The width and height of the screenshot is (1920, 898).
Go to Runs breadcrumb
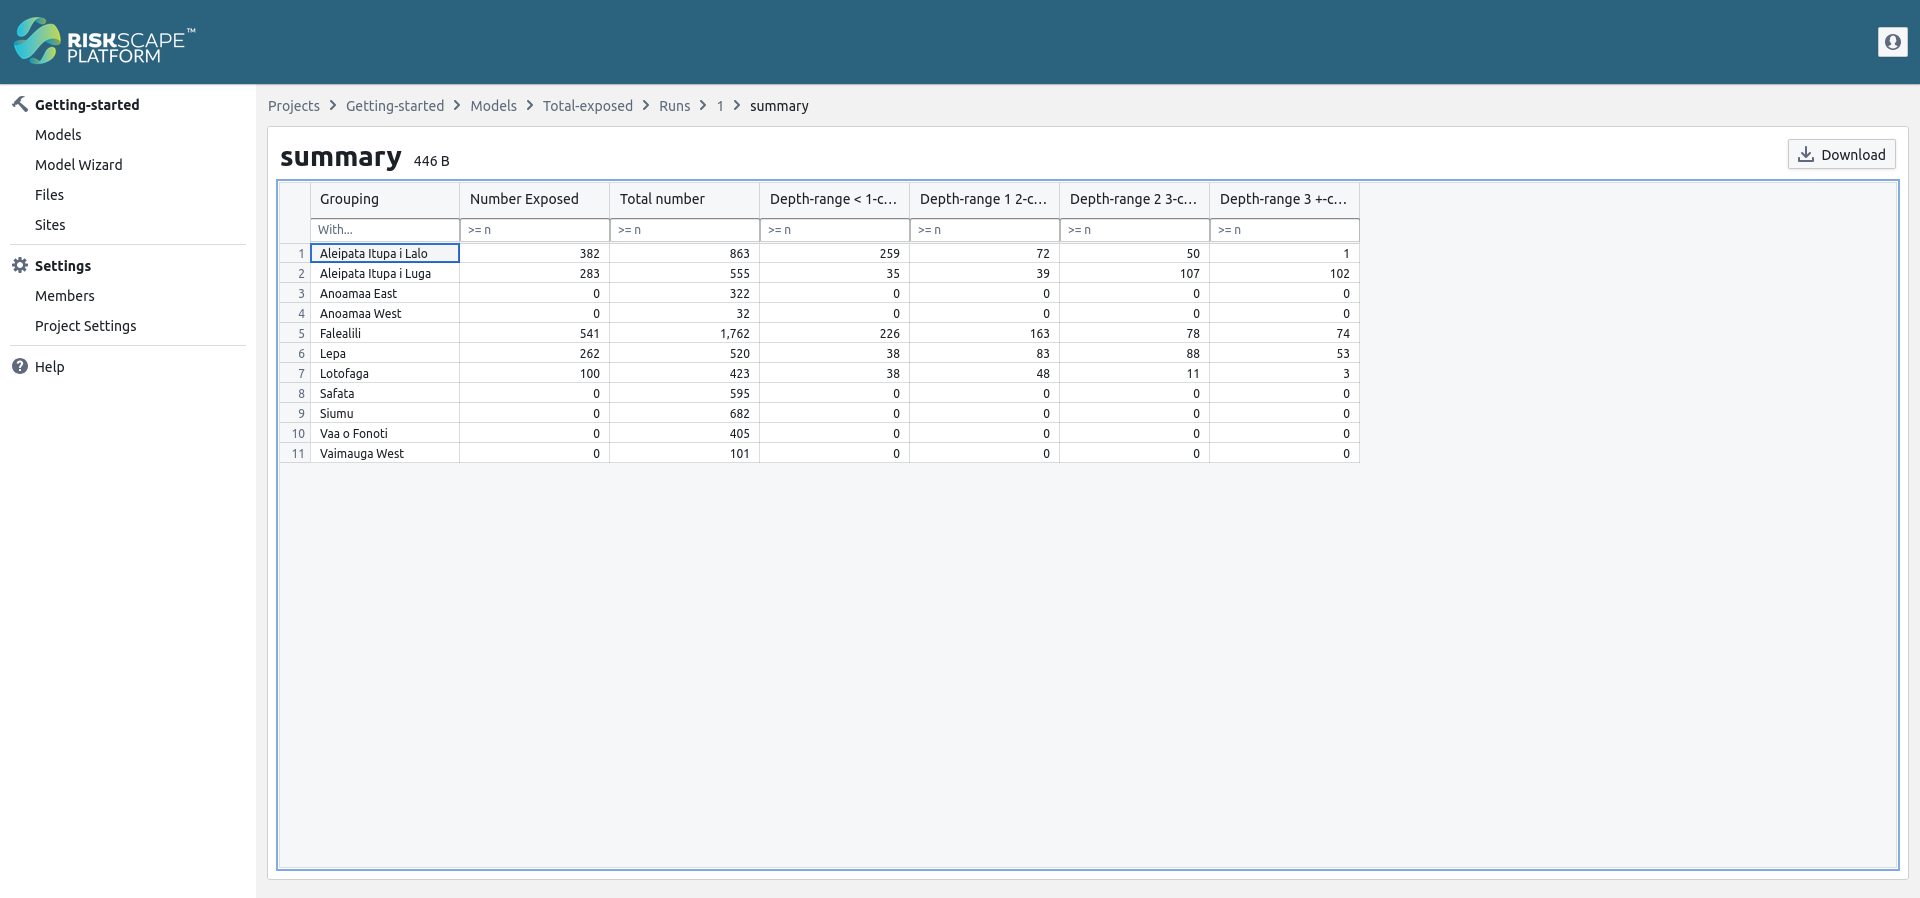pyautogui.click(x=674, y=106)
